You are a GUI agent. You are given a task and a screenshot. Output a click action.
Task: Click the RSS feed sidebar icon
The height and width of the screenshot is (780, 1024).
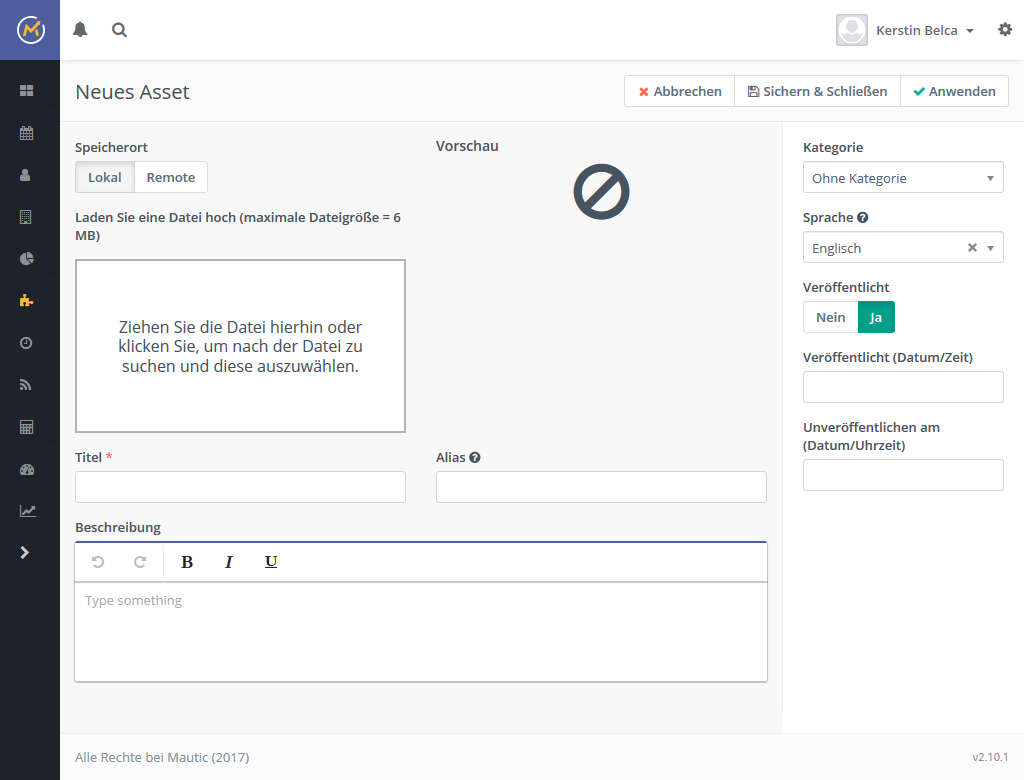(27, 384)
